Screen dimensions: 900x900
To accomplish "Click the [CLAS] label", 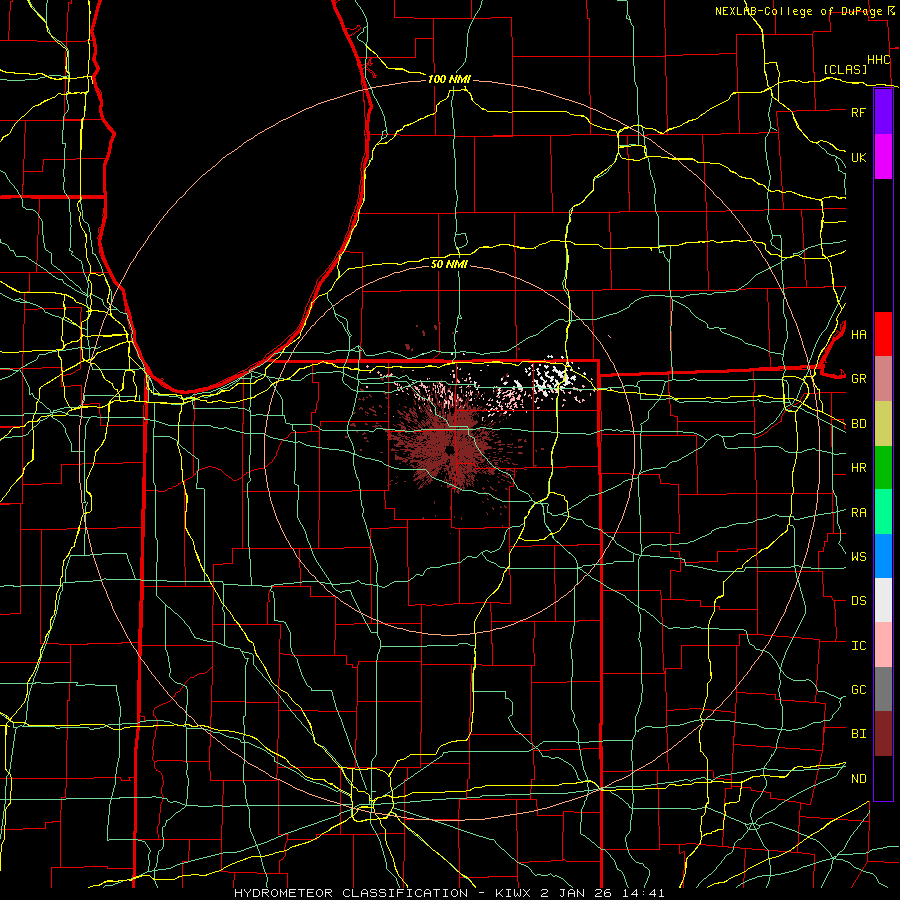I will point(844,69).
